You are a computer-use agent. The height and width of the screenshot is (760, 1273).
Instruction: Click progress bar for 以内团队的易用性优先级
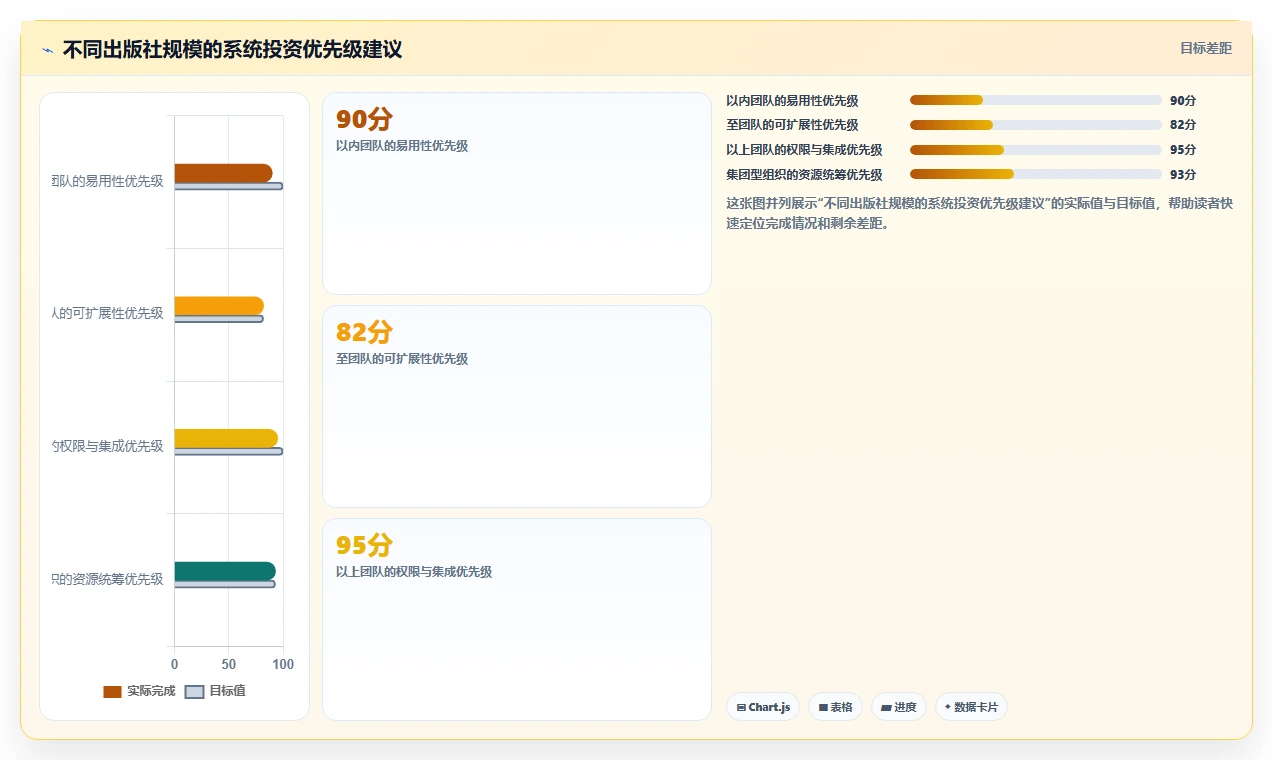coord(1035,100)
